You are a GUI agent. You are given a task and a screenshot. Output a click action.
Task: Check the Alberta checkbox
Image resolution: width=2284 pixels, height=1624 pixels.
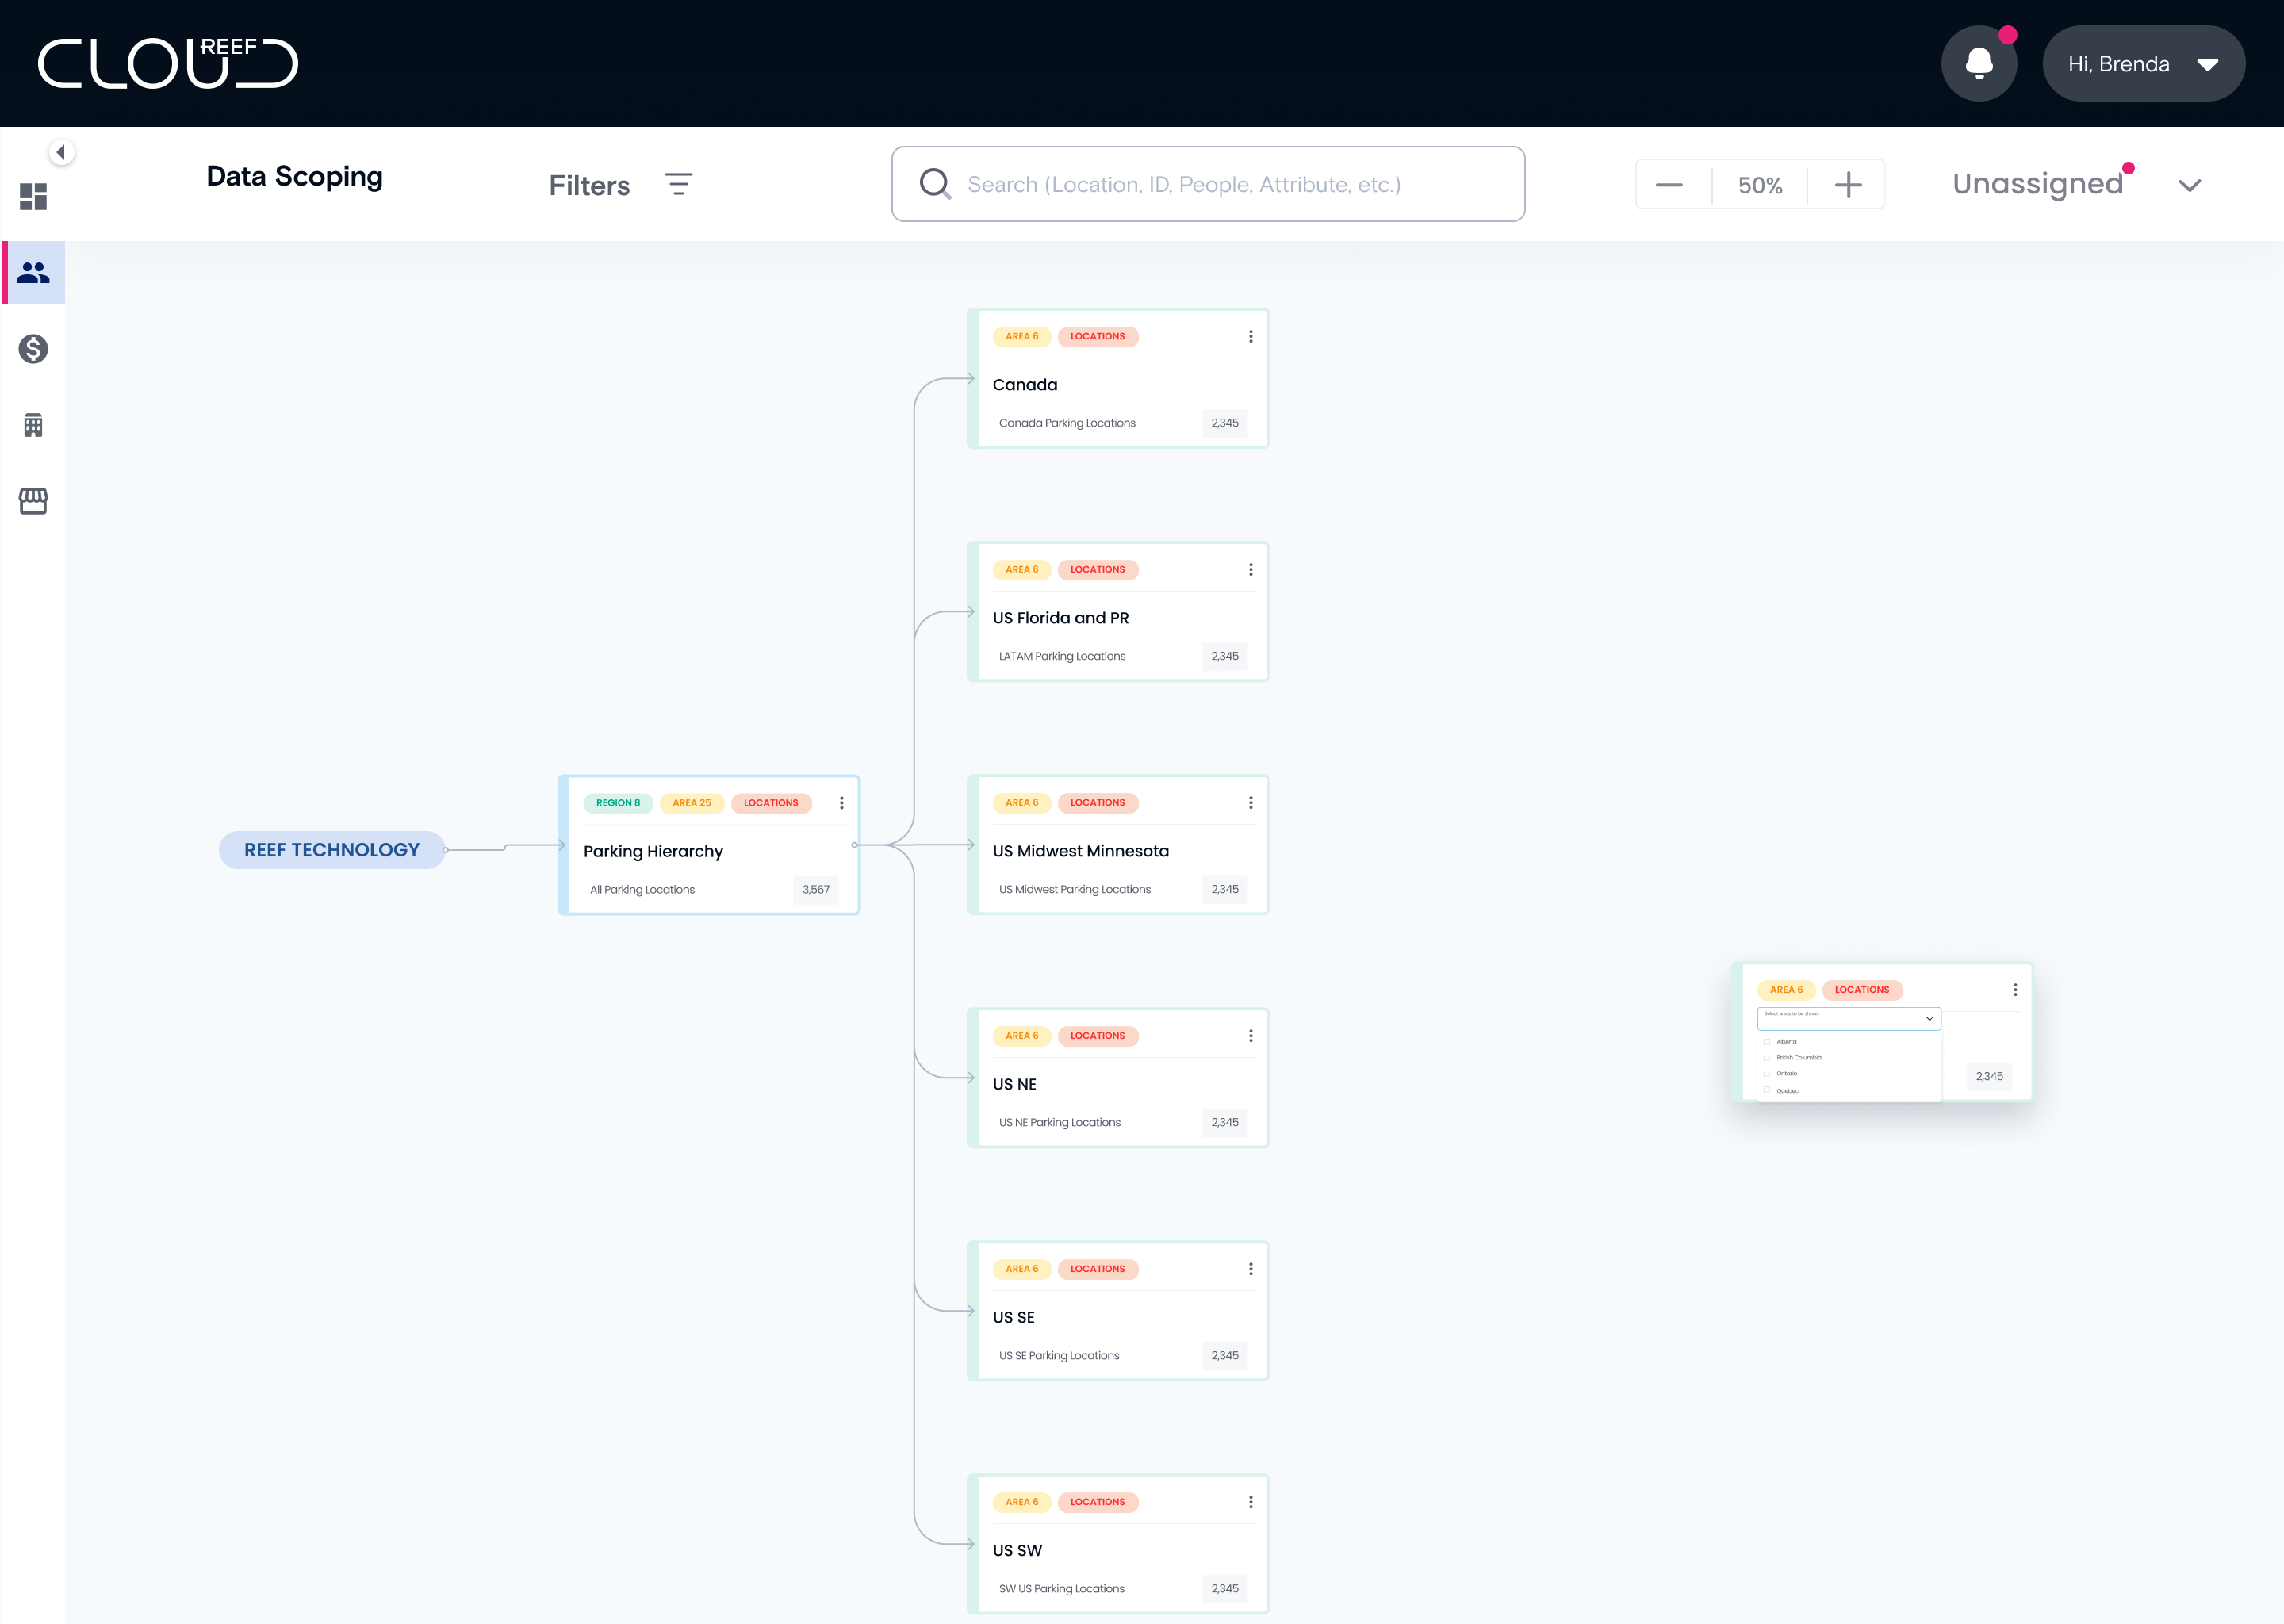click(1767, 1042)
